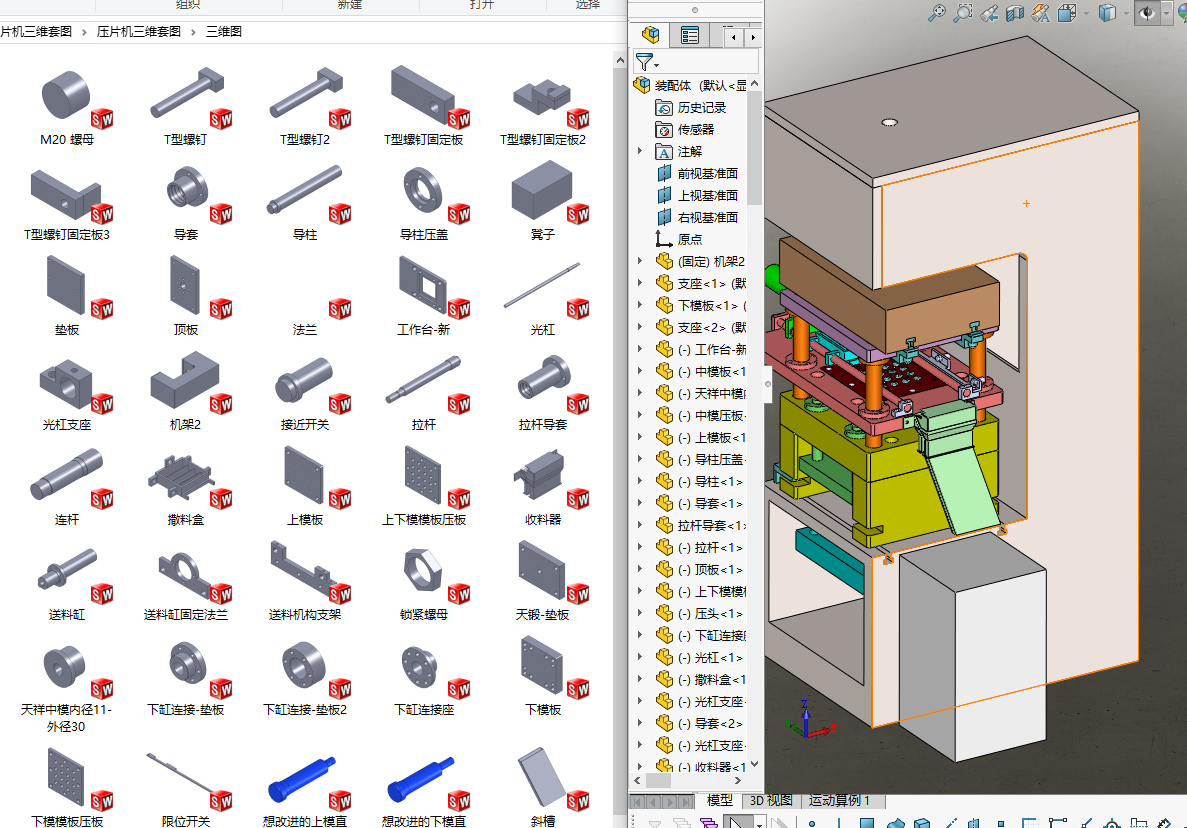Toggle the Hide/Show Items eye button
Screen dimensions: 1187x828
[x=1147, y=13]
